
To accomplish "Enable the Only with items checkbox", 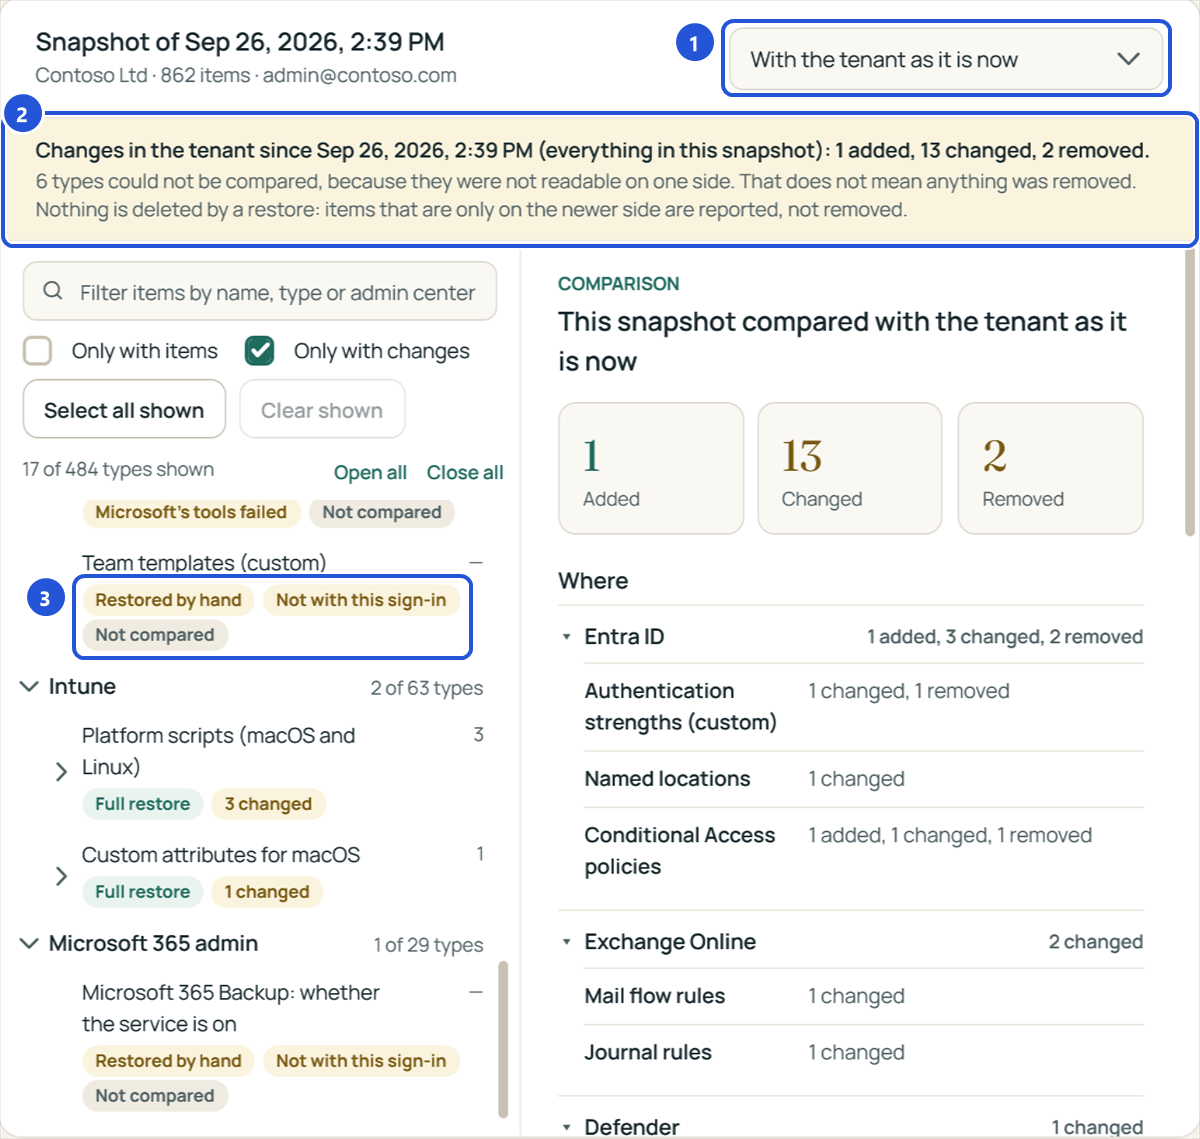I will (x=38, y=351).
